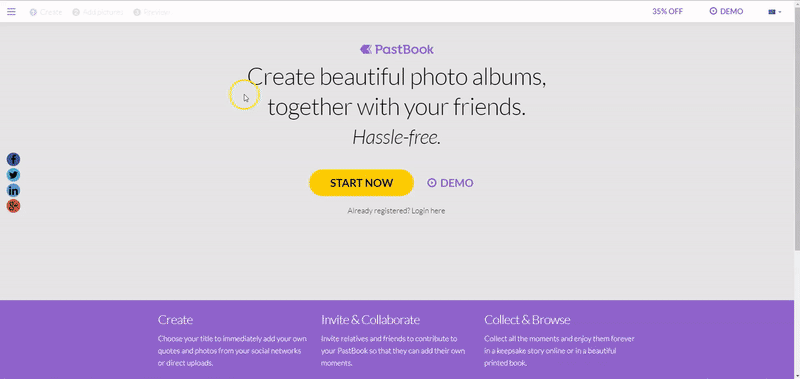Open the 35% OFF offer link
This screenshot has height=379, width=800.
667,11
